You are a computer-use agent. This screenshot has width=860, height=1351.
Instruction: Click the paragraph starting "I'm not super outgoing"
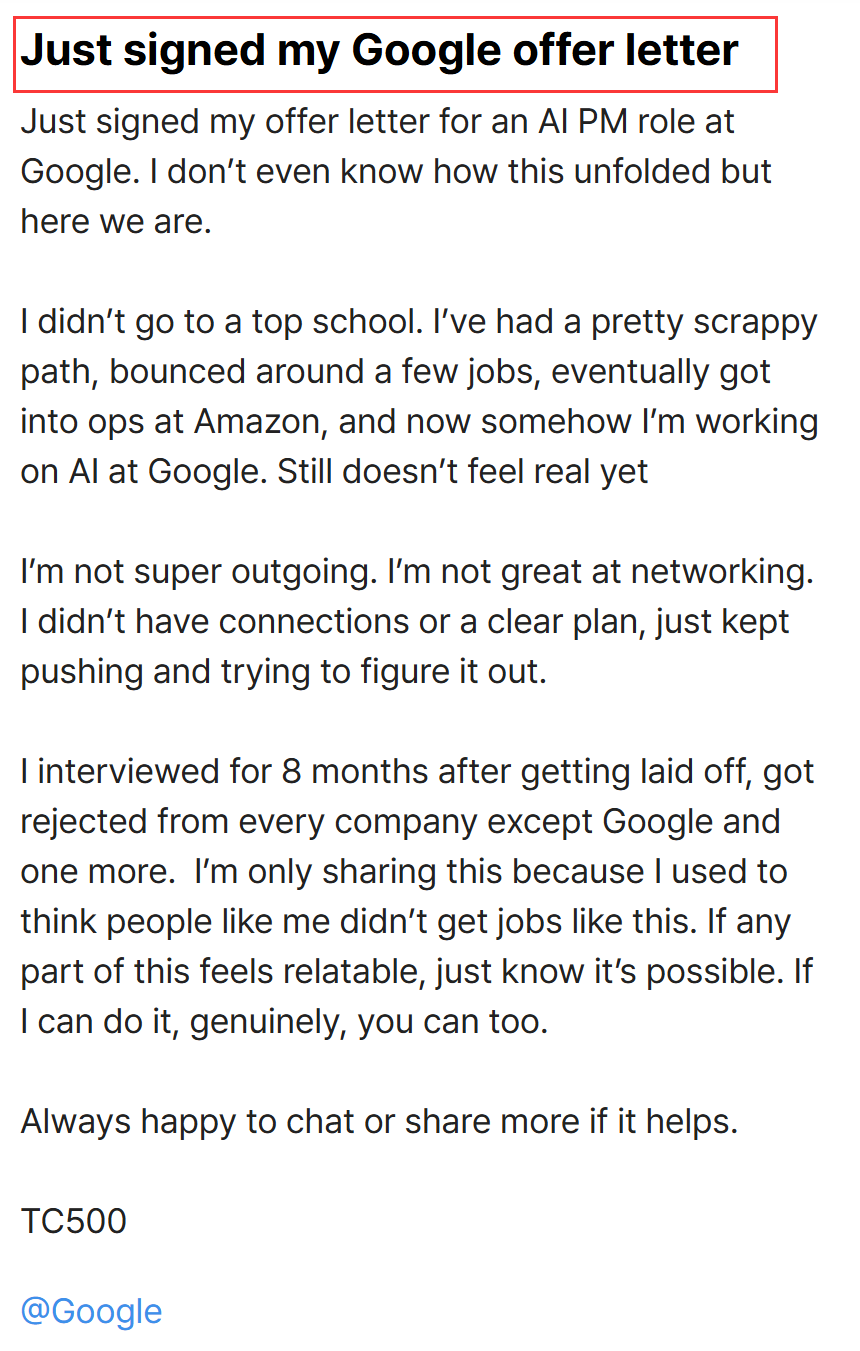(x=418, y=622)
